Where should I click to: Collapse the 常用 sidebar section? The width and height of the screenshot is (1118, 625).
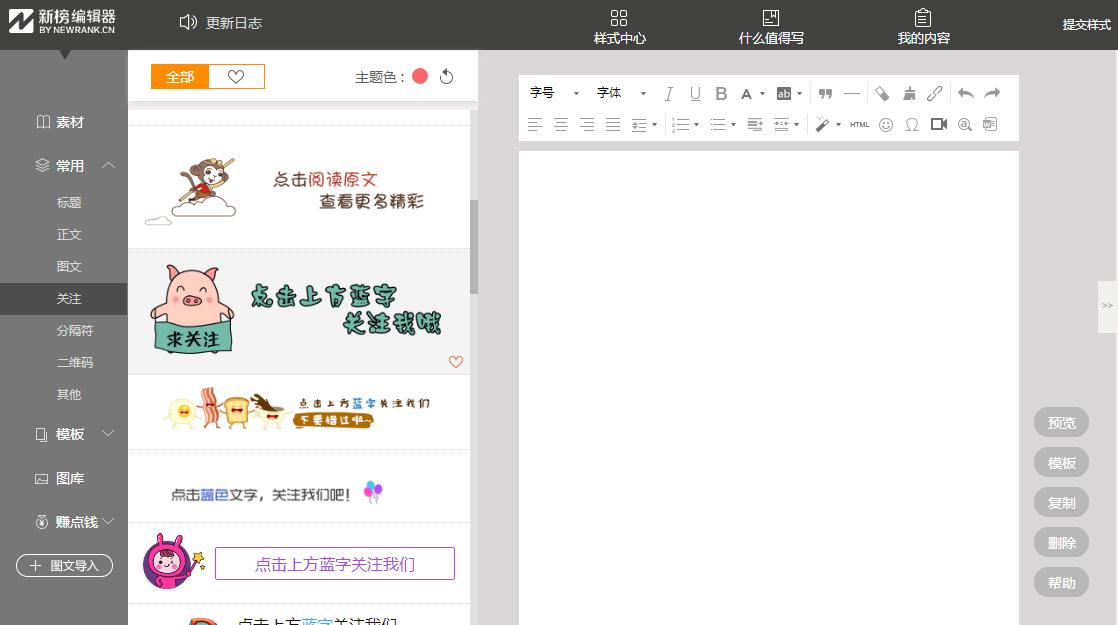(x=108, y=166)
